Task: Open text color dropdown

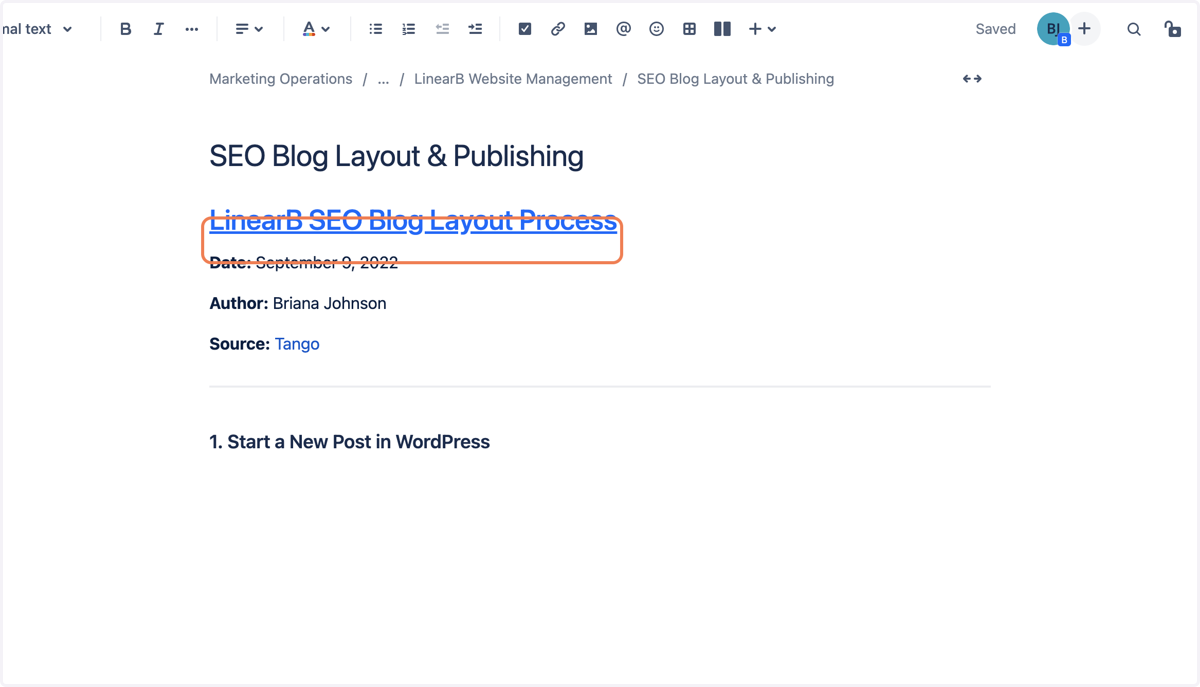Action: coord(316,29)
